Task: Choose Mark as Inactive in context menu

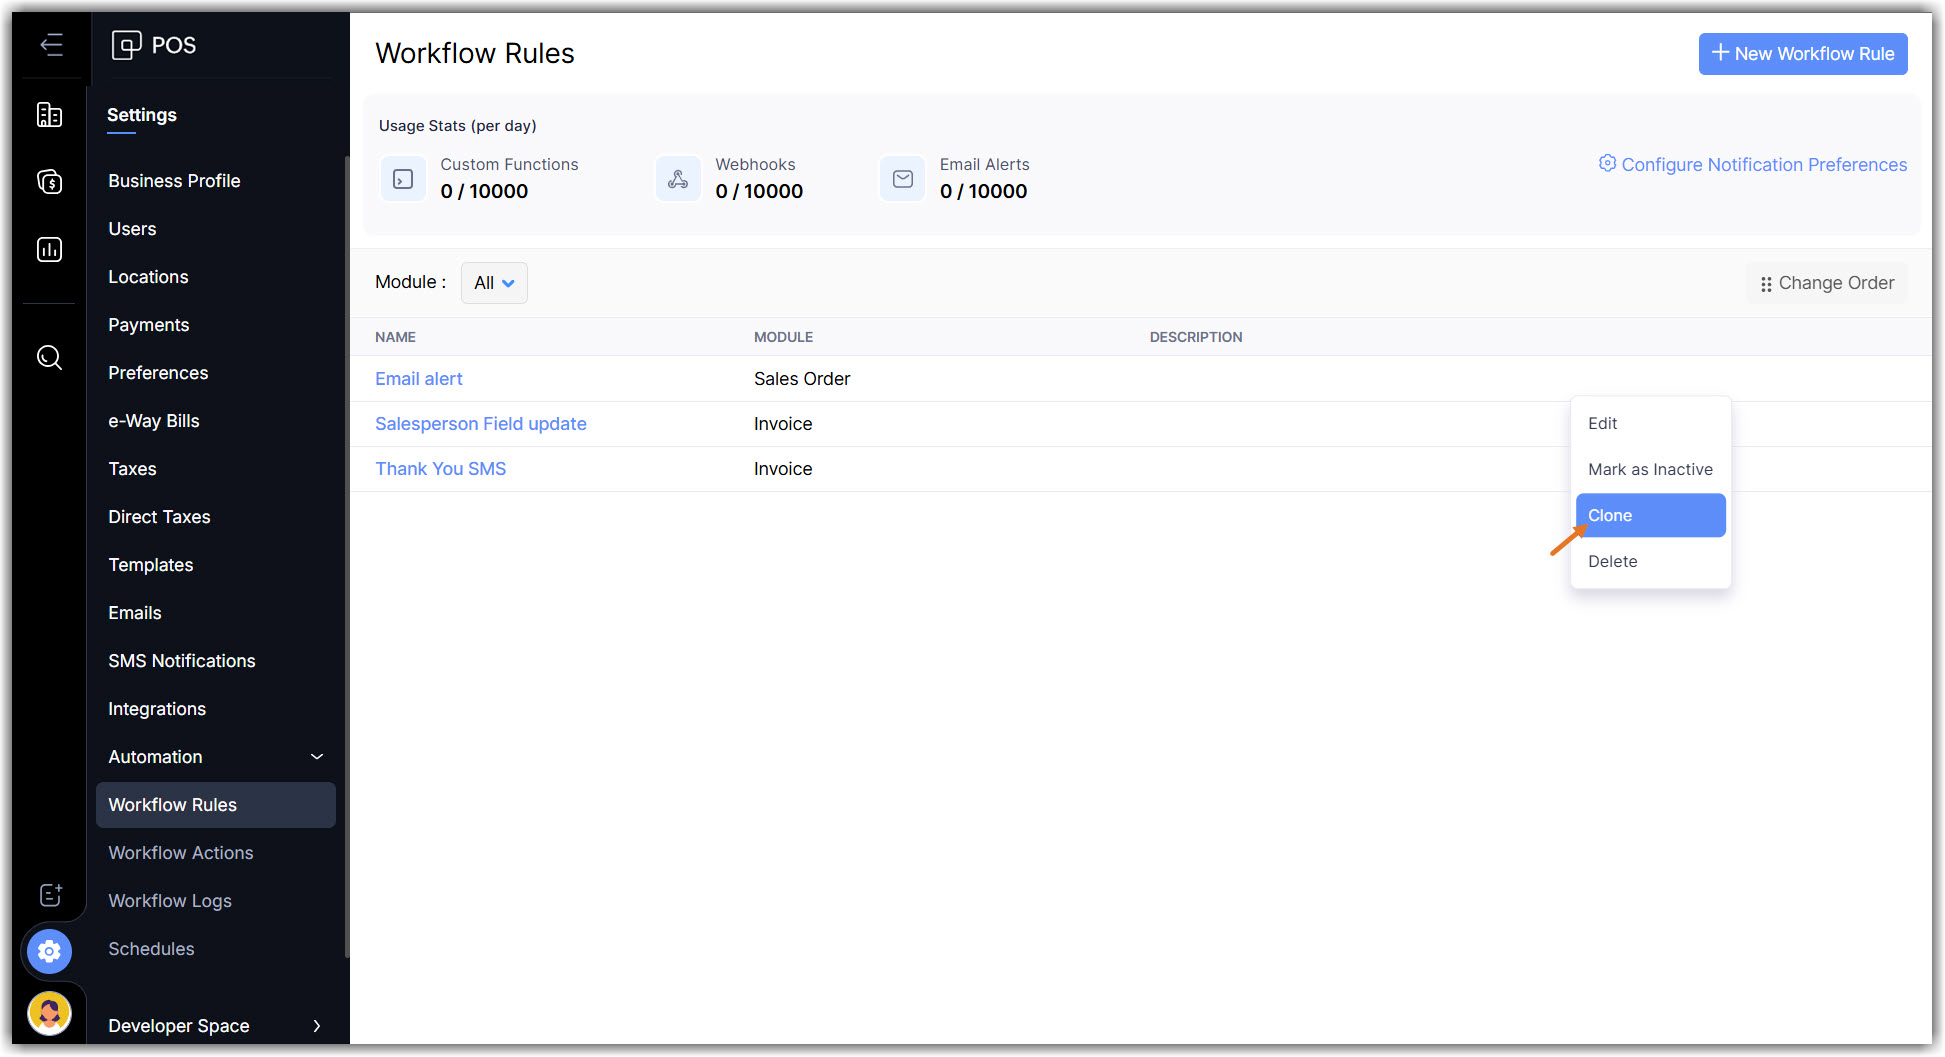Action: (x=1649, y=469)
